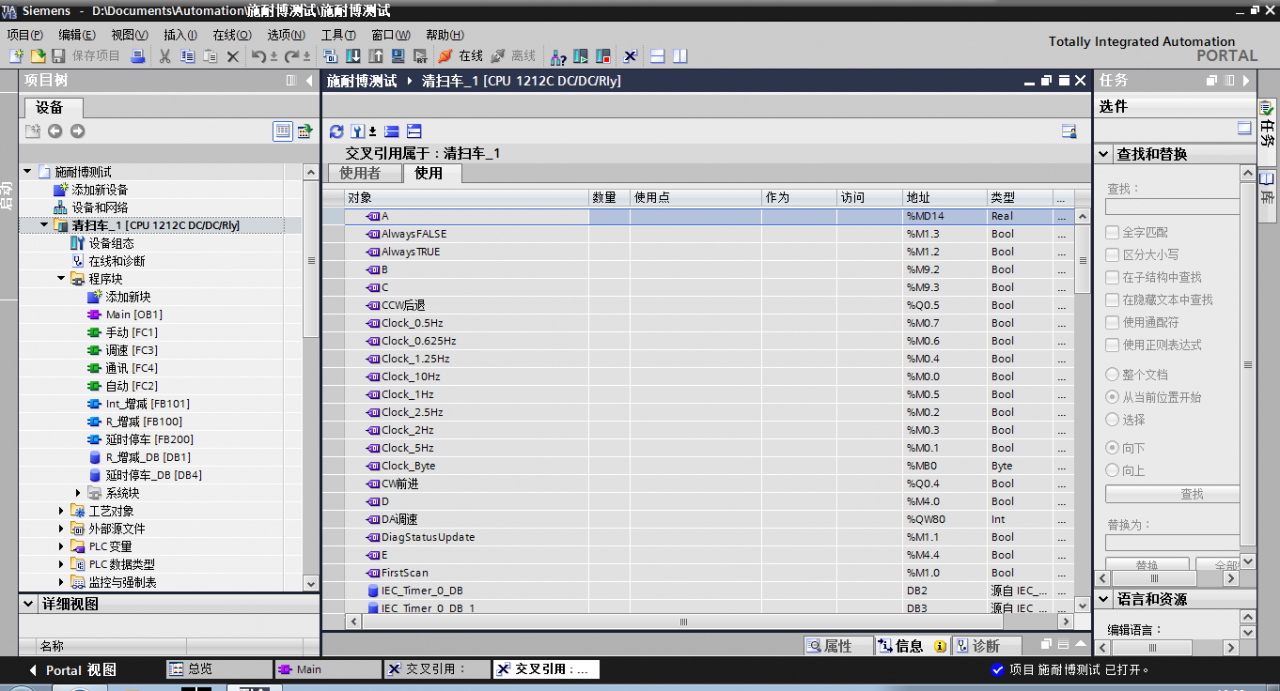Click the Accessible devices icon
The image size is (1280, 691).
click(x=557, y=56)
